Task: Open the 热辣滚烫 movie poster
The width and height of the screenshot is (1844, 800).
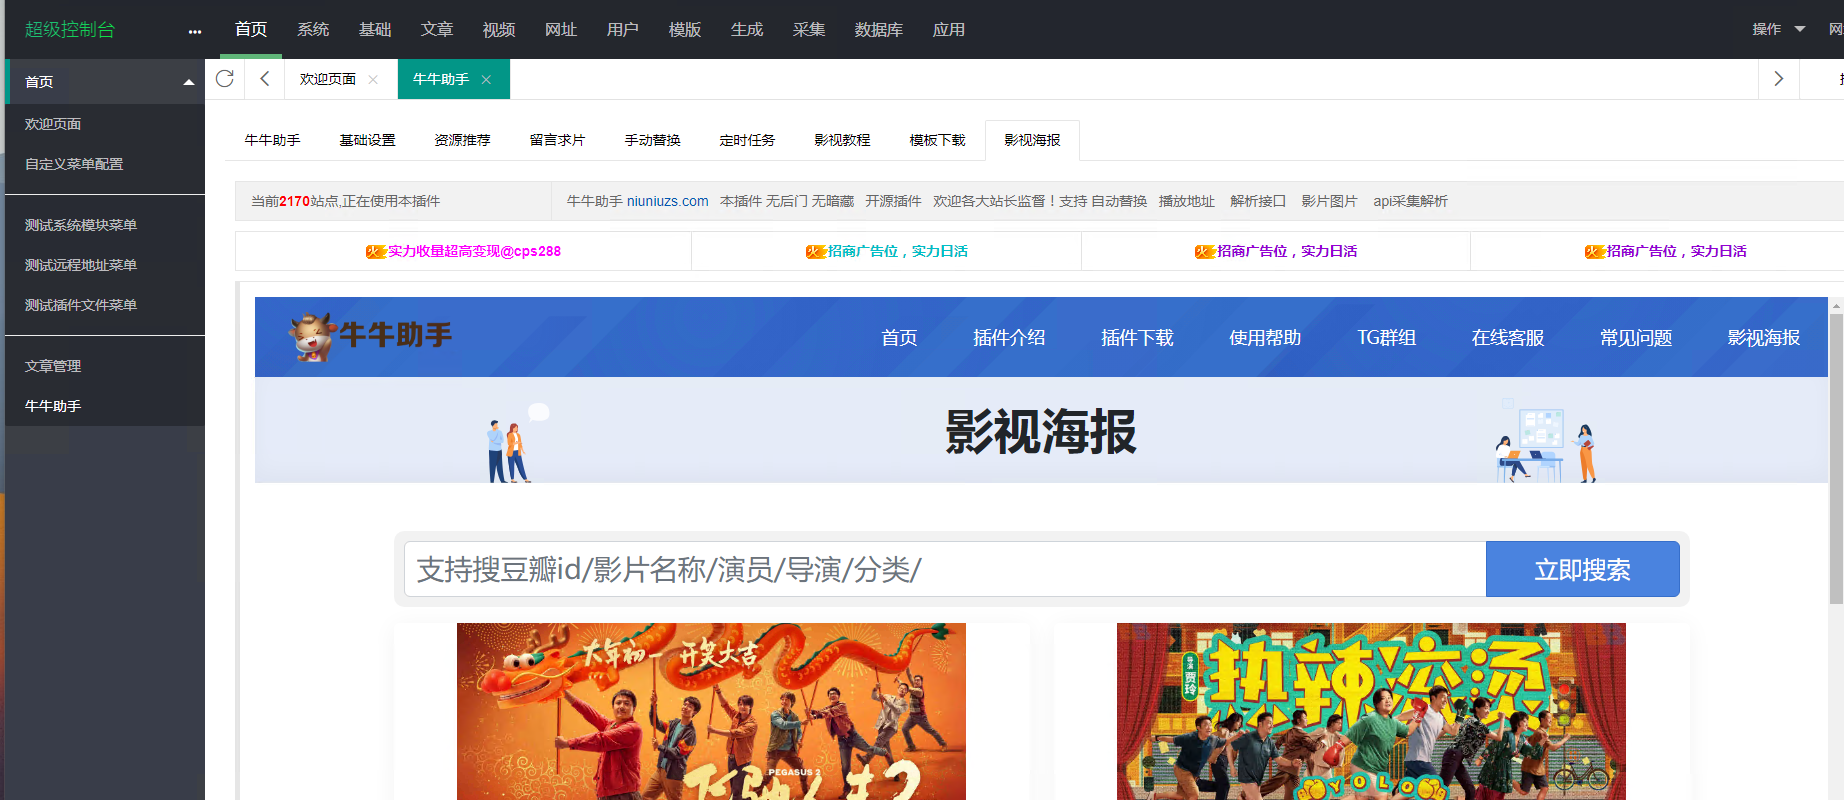Action: 1371,711
